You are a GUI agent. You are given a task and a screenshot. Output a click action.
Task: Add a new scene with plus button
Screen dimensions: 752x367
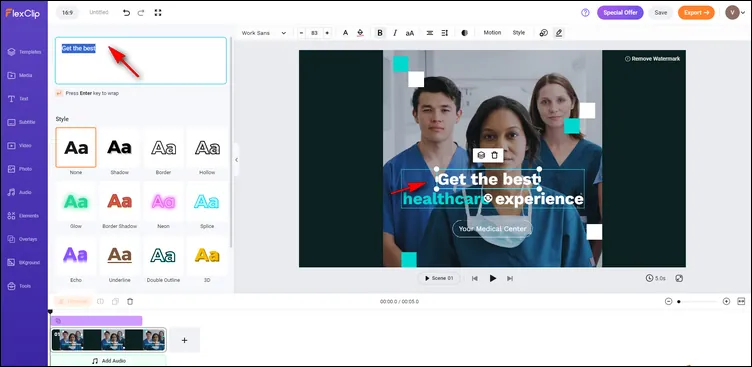pyautogui.click(x=184, y=340)
